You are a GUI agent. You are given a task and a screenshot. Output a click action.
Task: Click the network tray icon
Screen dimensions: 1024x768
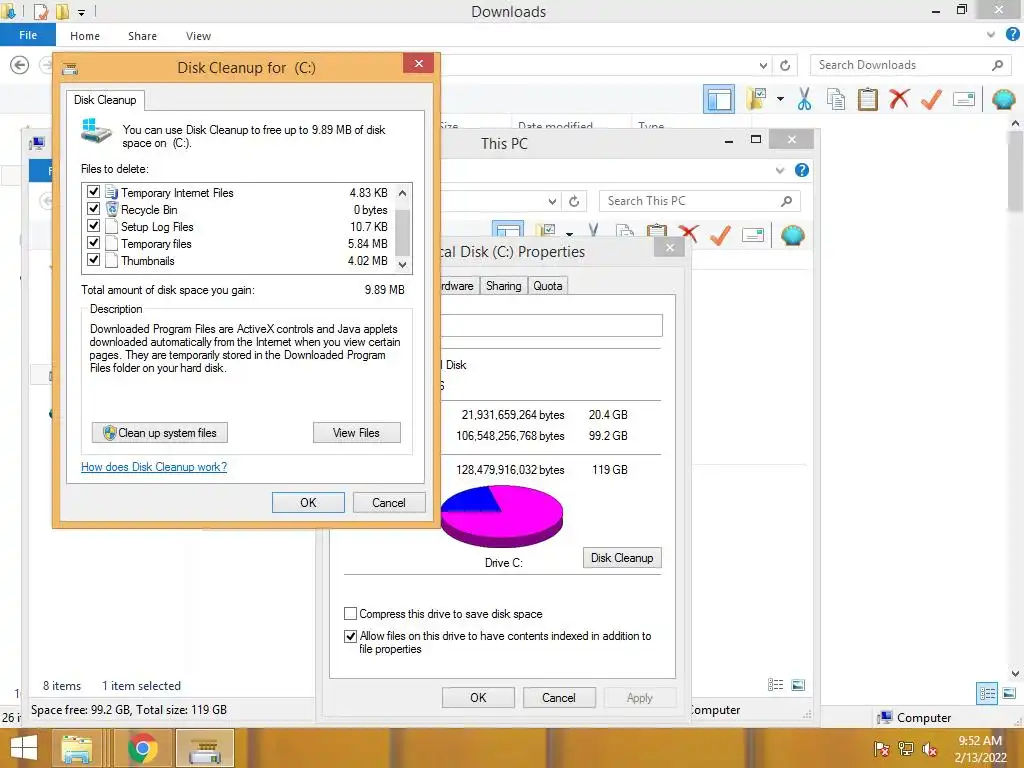coord(905,749)
